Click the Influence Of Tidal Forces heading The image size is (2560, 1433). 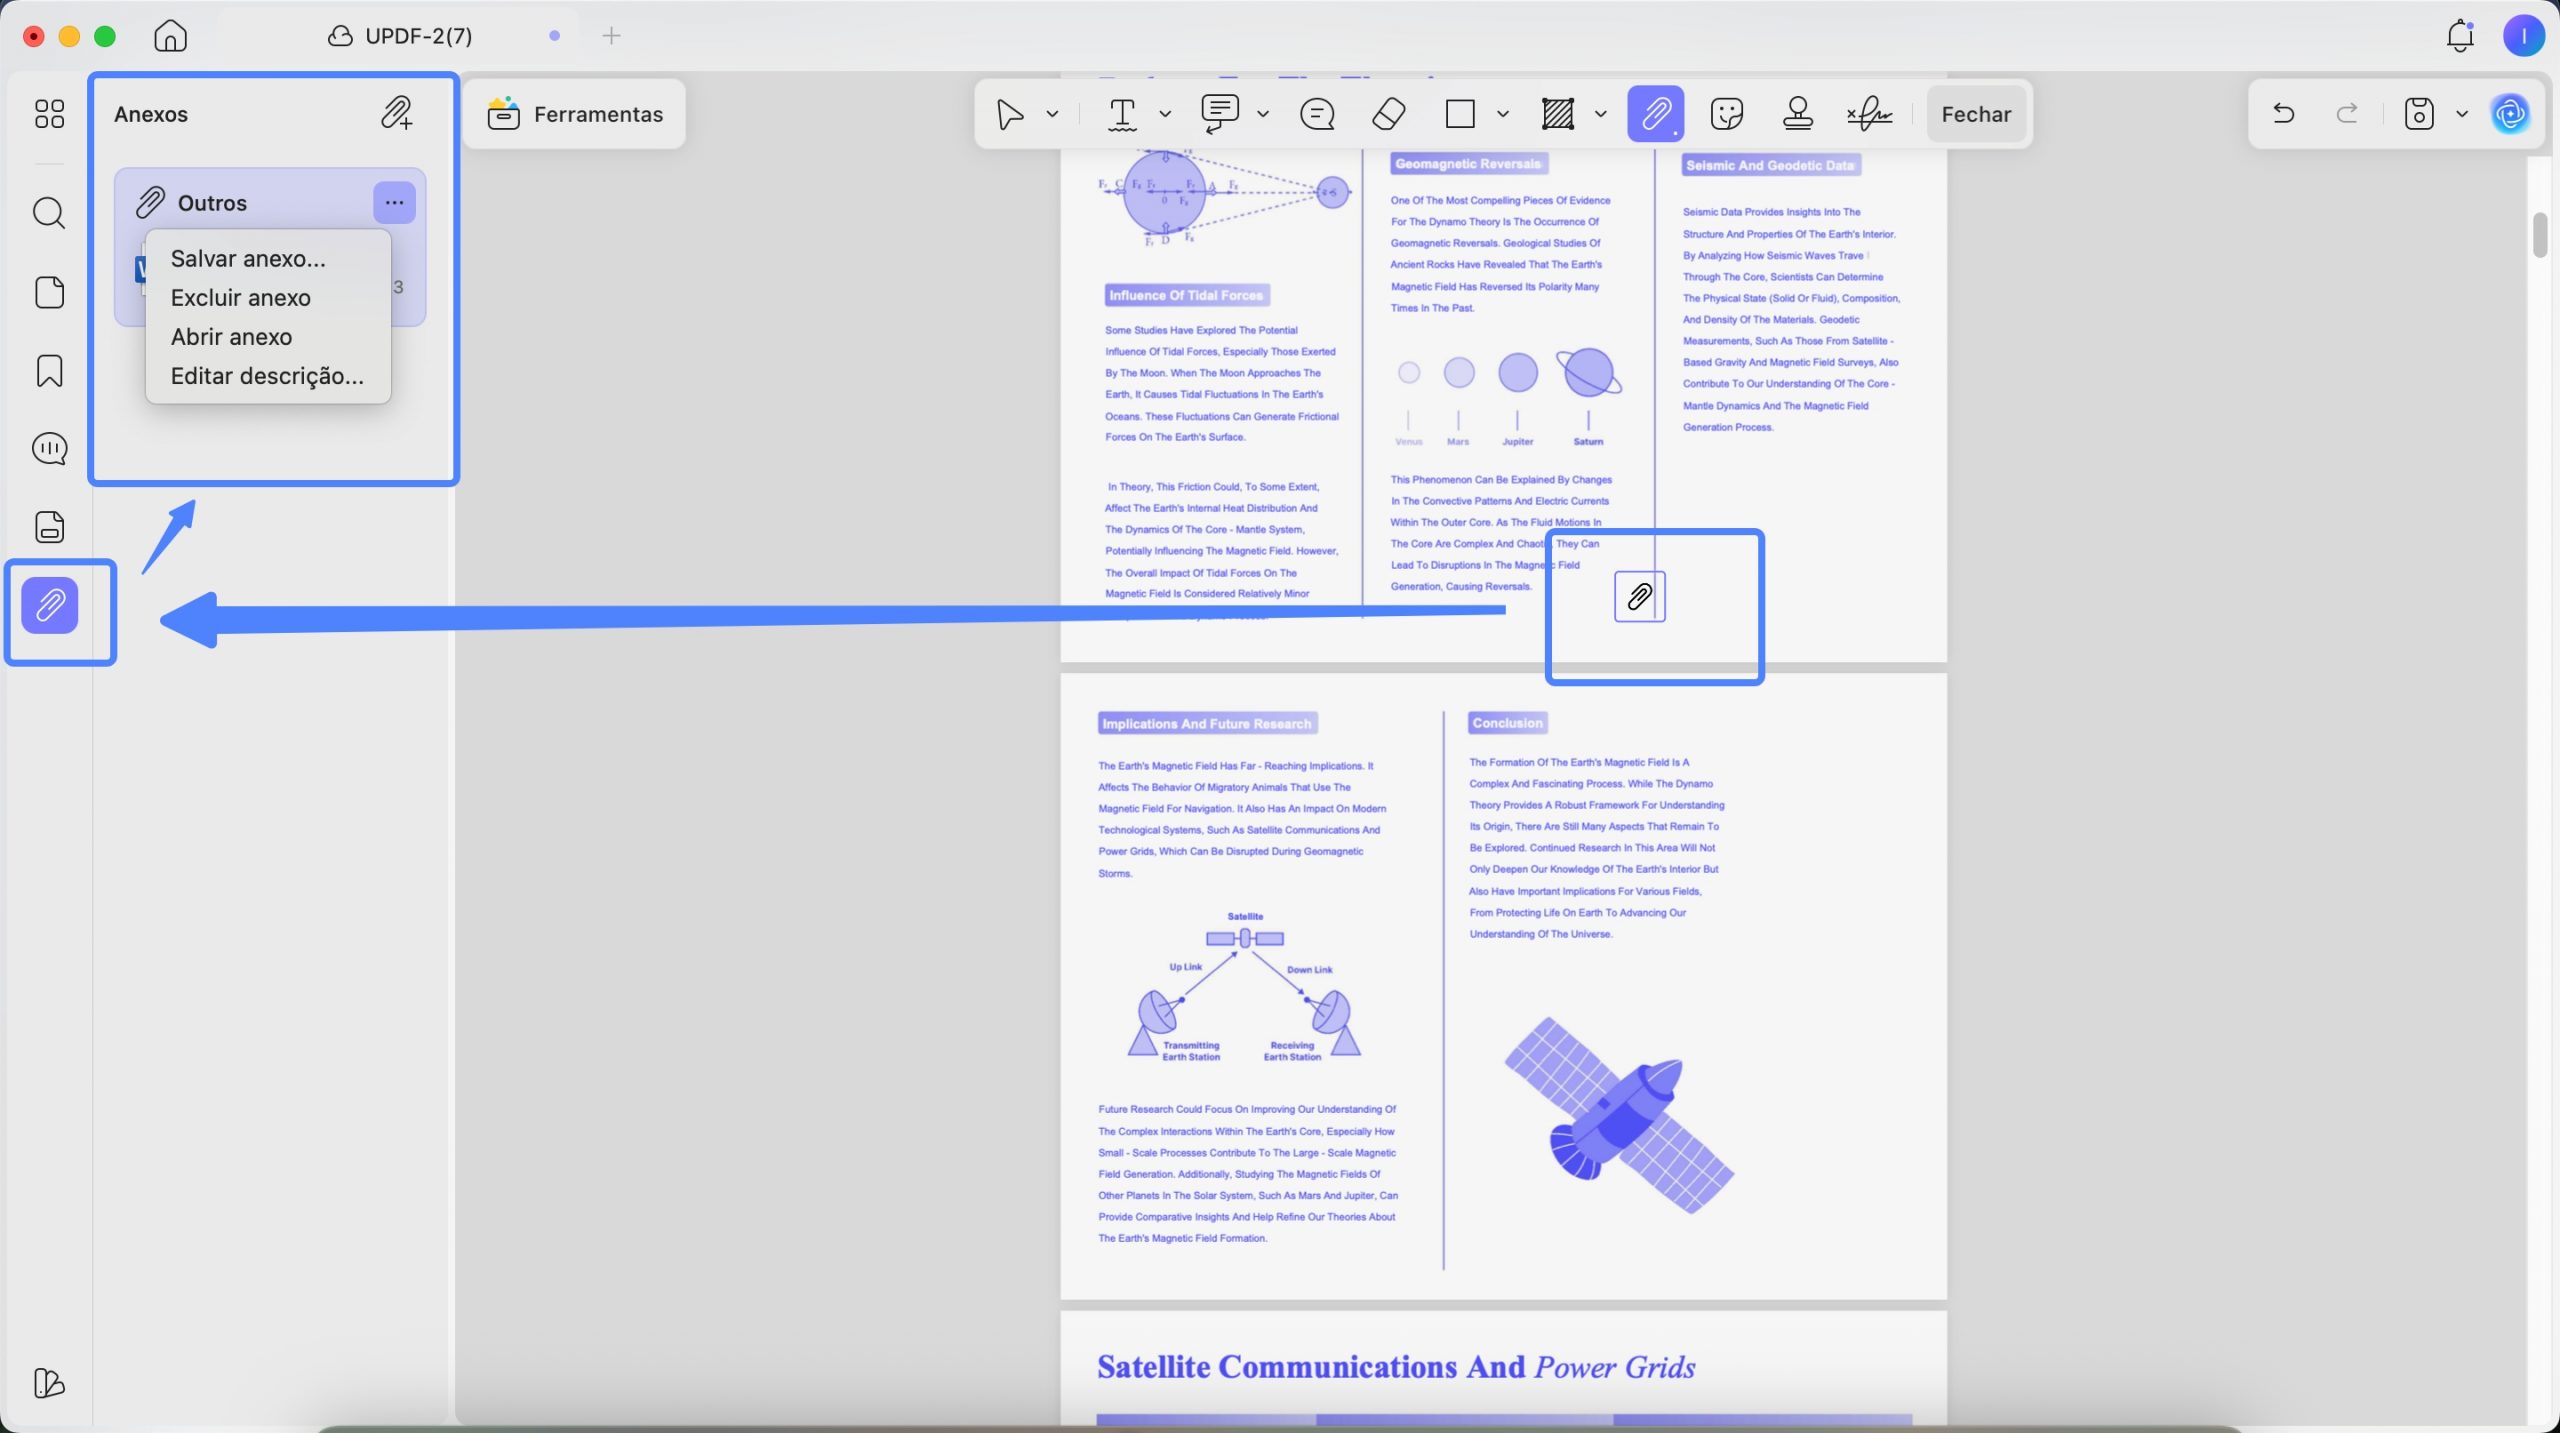(1186, 295)
